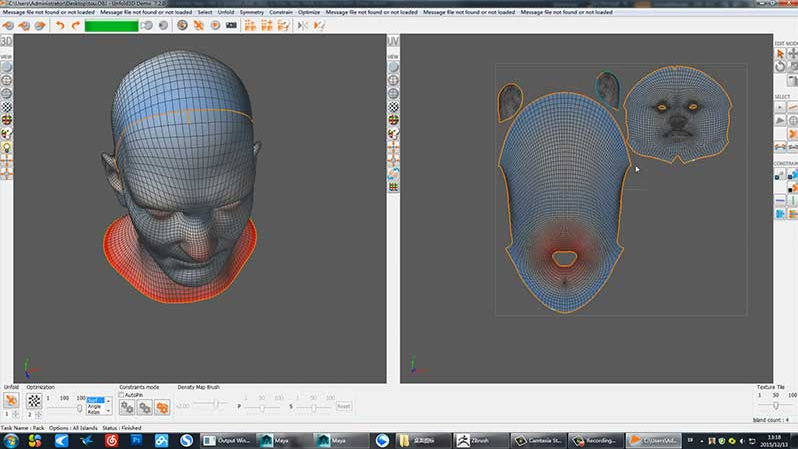This screenshot has height=449, width=798.
Task: Select Angle in optimization list
Action: (x=95, y=406)
